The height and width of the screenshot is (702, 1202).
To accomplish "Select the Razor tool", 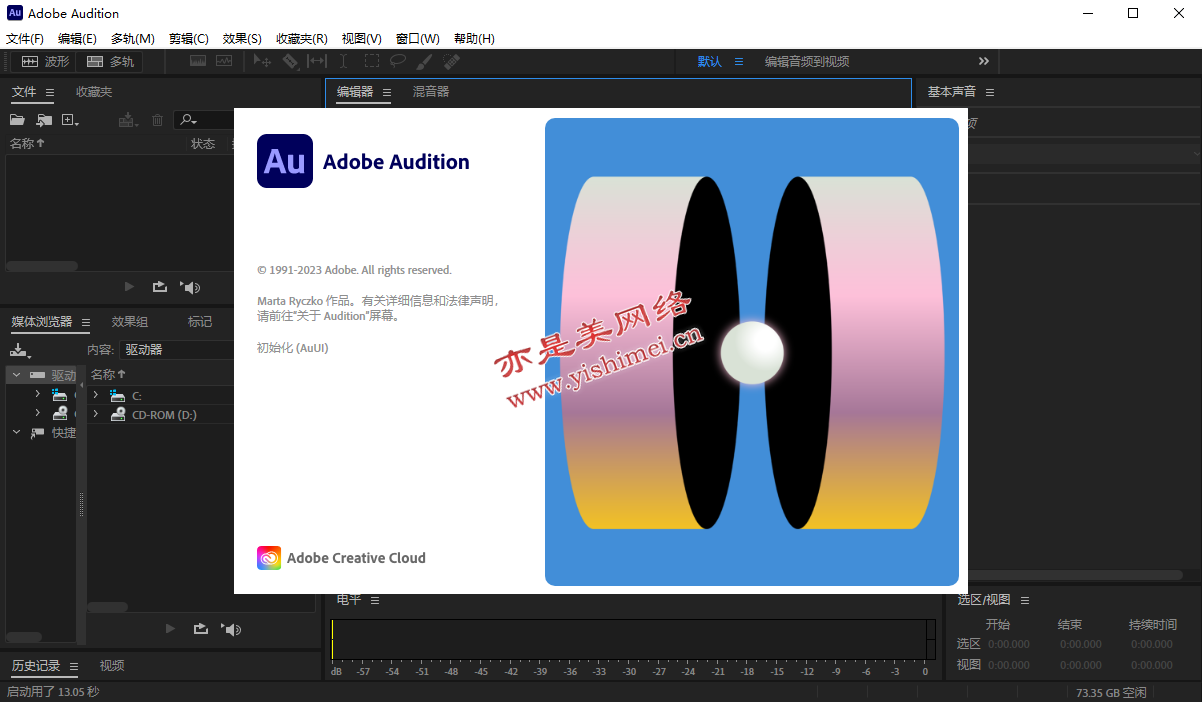I will 290,61.
